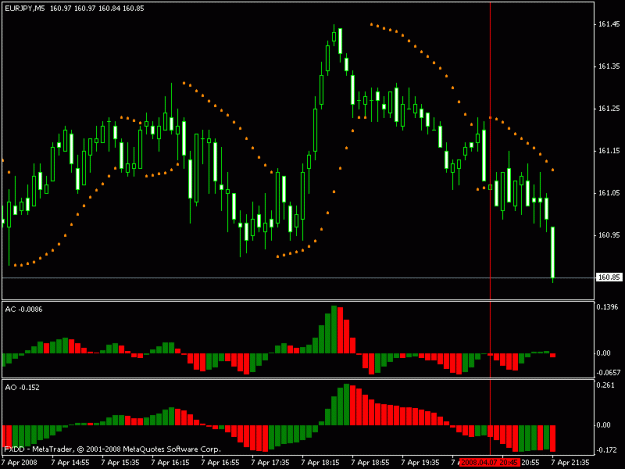Image resolution: width=625 pixels, height=469 pixels.
Task: Click the AO scale value 0.261
Action: click(x=605, y=385)
